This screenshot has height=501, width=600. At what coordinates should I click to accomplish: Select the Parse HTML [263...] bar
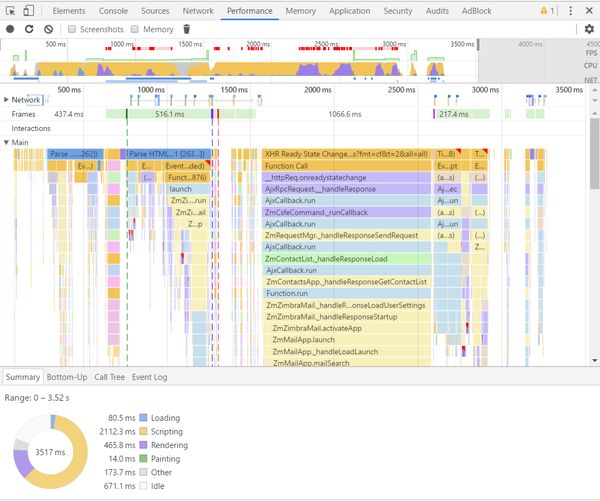tap(169, 154)
